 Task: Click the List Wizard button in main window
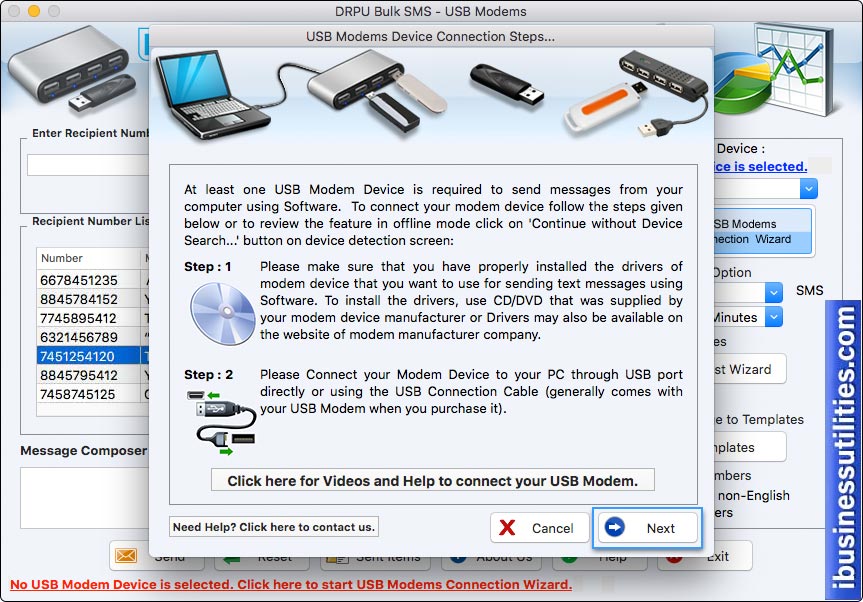pos(750,369)
